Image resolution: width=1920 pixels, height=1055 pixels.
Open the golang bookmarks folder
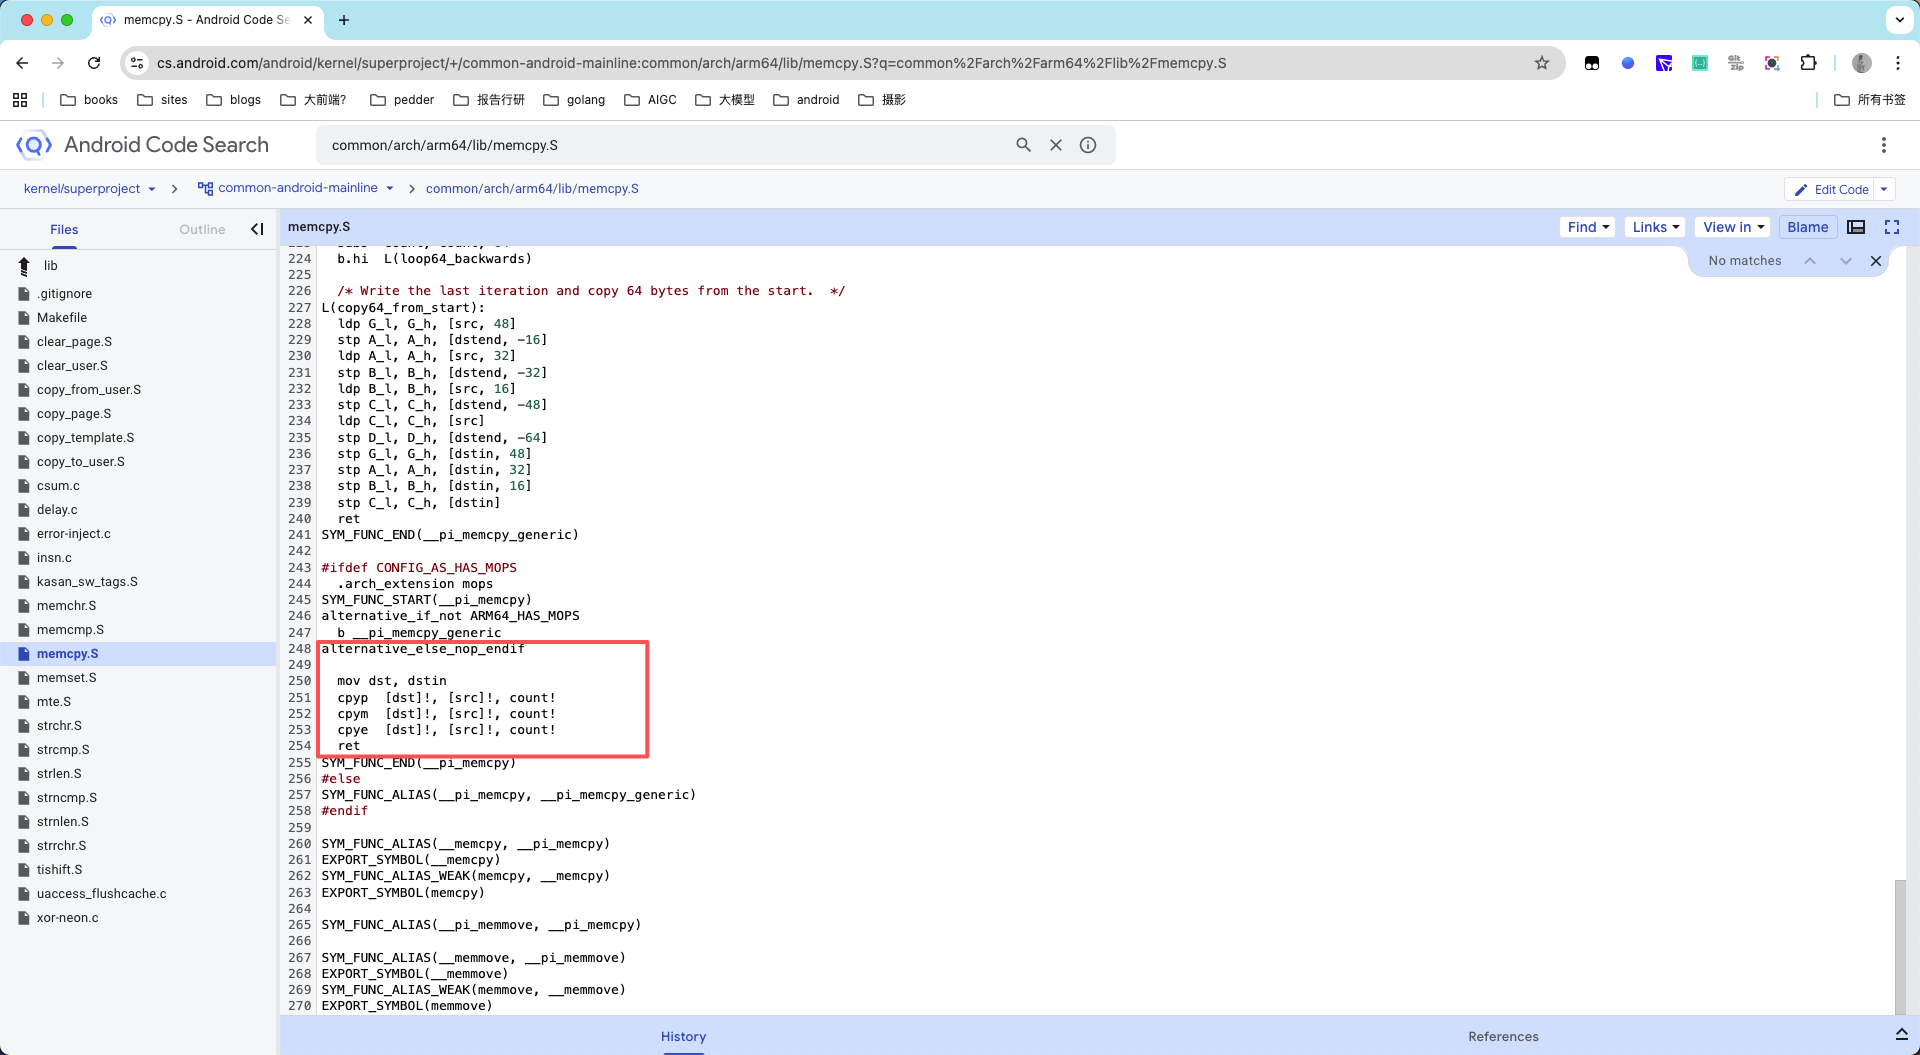point(574,100)
